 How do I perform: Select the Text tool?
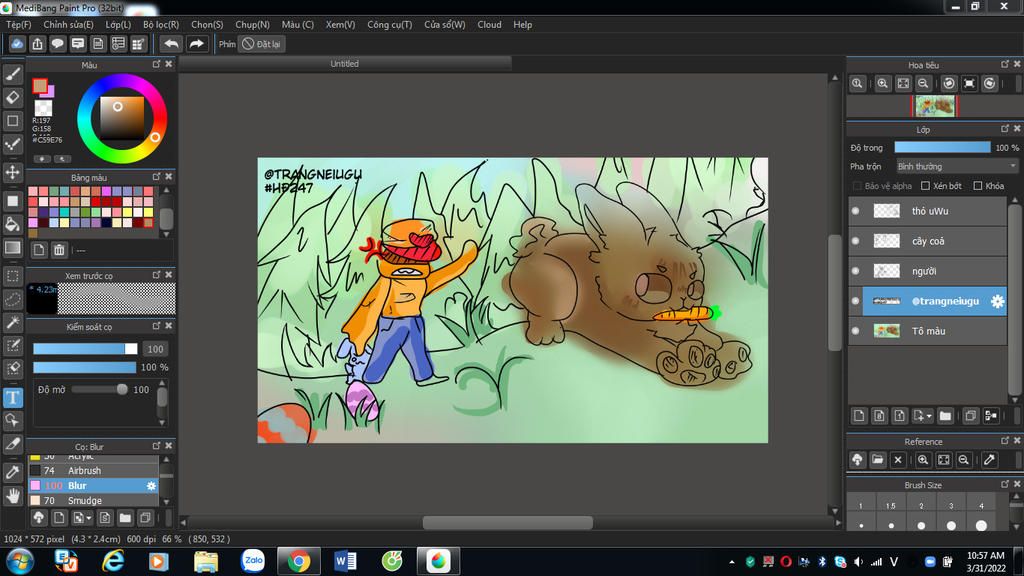(12, 397)
